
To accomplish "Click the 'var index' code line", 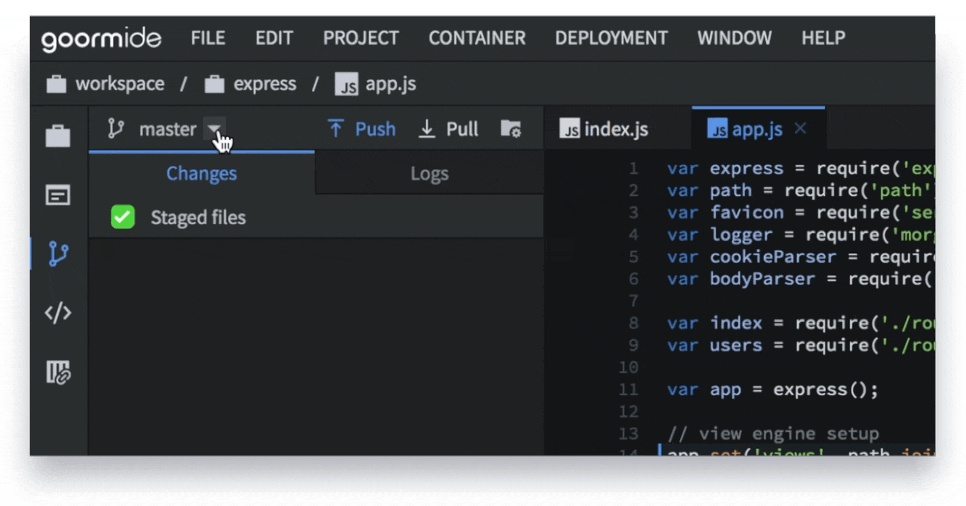I will click(x=800, y=323).
